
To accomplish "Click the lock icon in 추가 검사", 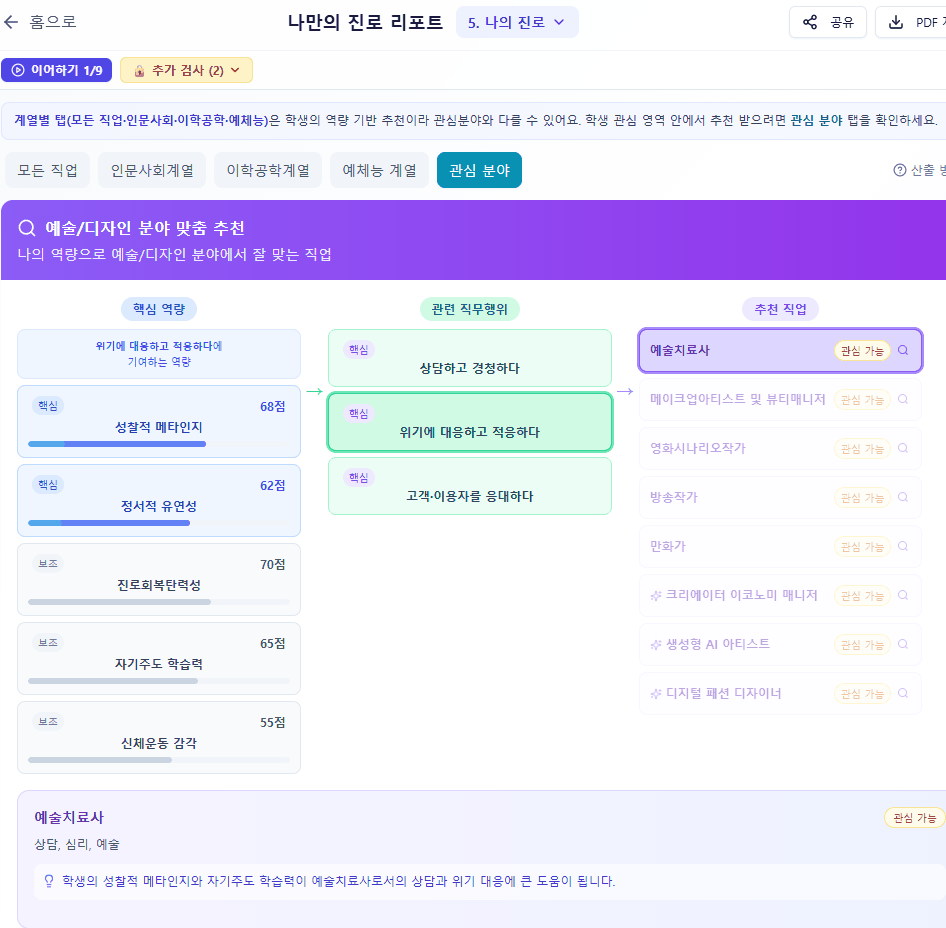I will [x=139, y=71].
